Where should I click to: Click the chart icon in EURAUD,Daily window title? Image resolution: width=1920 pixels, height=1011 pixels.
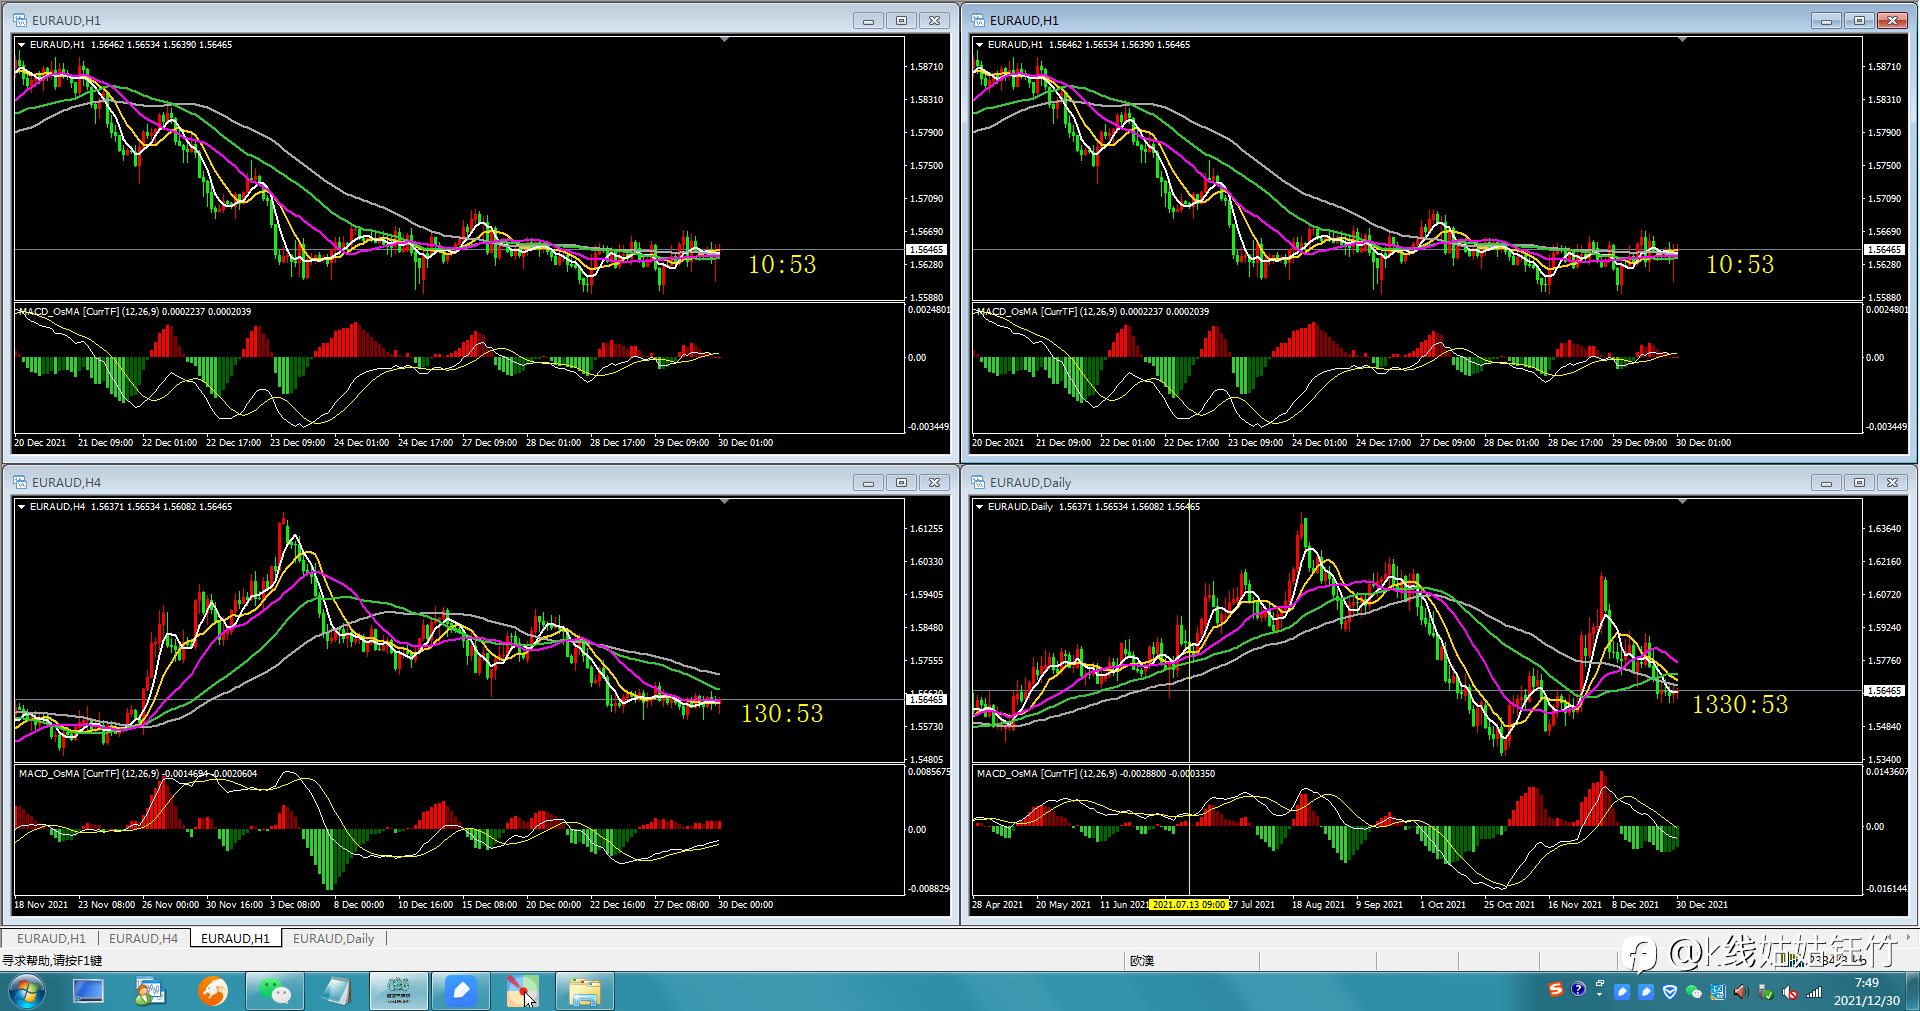[978, 482]
